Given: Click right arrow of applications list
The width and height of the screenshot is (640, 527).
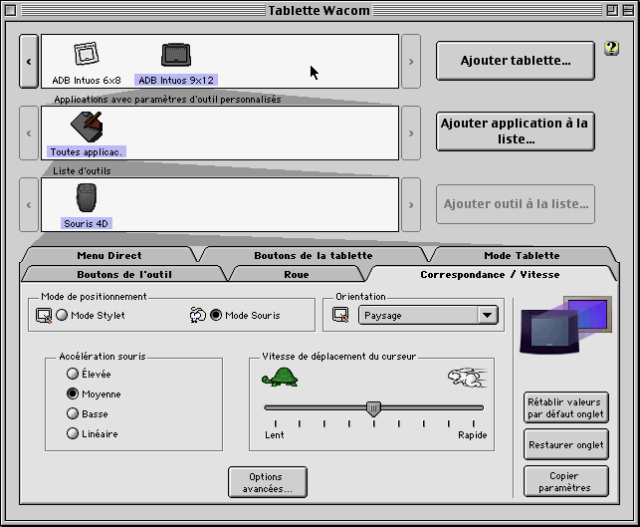Looking at the screenshot, I should tap(411, 133).
